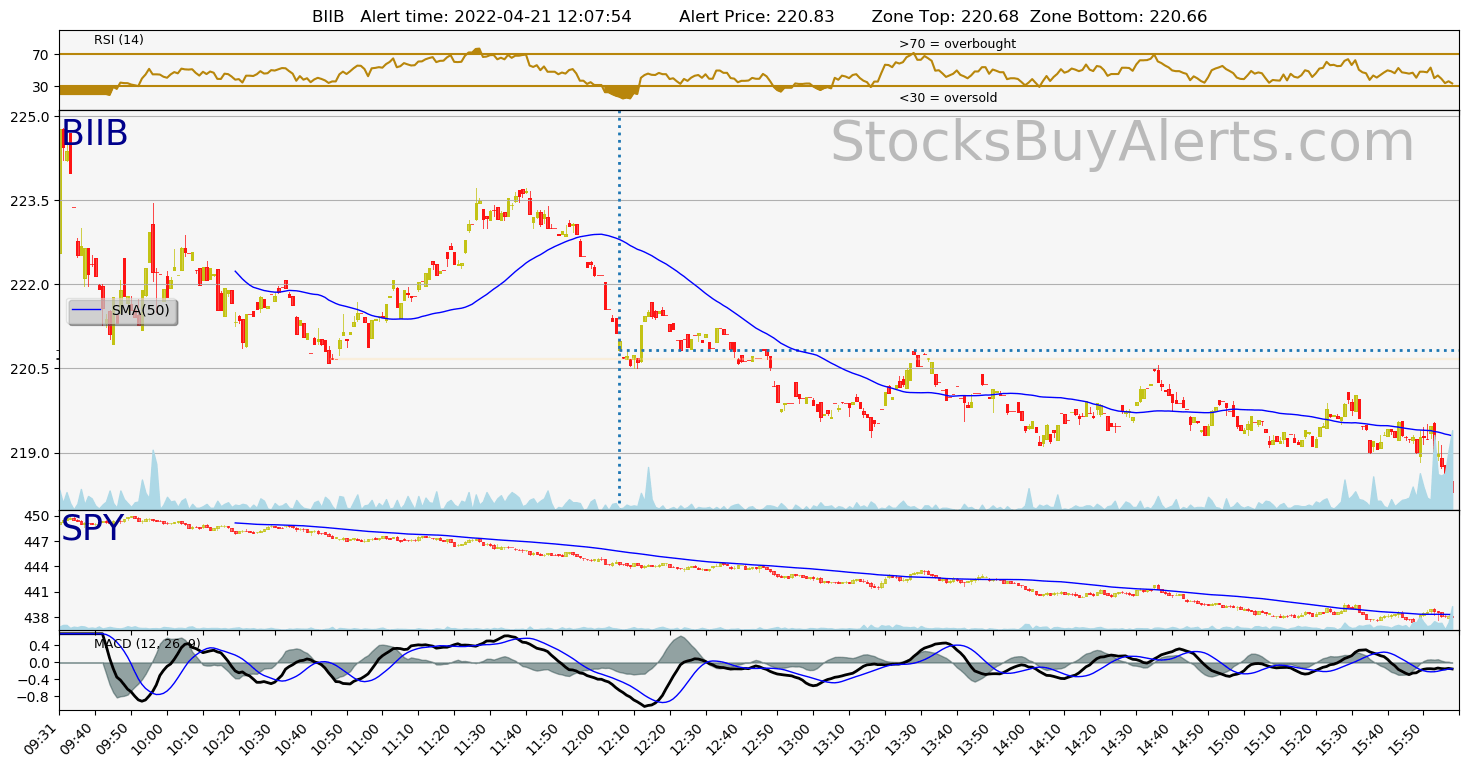This screenshot has width=1474, height=768.
Task: Click the vertical dotted alert time marker
Action: click(620, 310)
